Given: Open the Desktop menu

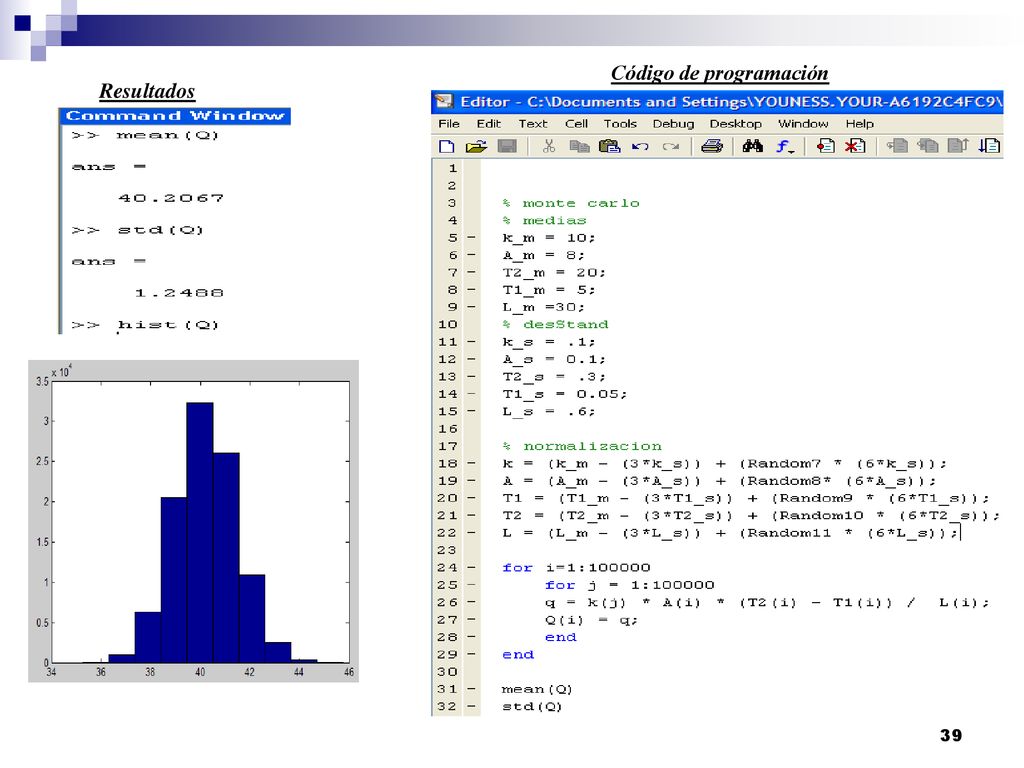Looking at the screenshot, I should 735,123.
